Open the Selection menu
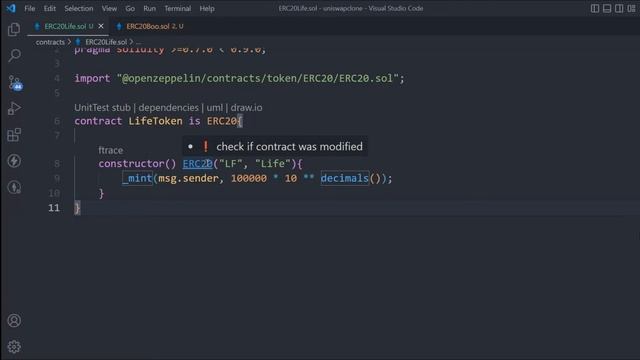The height and width of the screenshot is (360, 640). 79,8
